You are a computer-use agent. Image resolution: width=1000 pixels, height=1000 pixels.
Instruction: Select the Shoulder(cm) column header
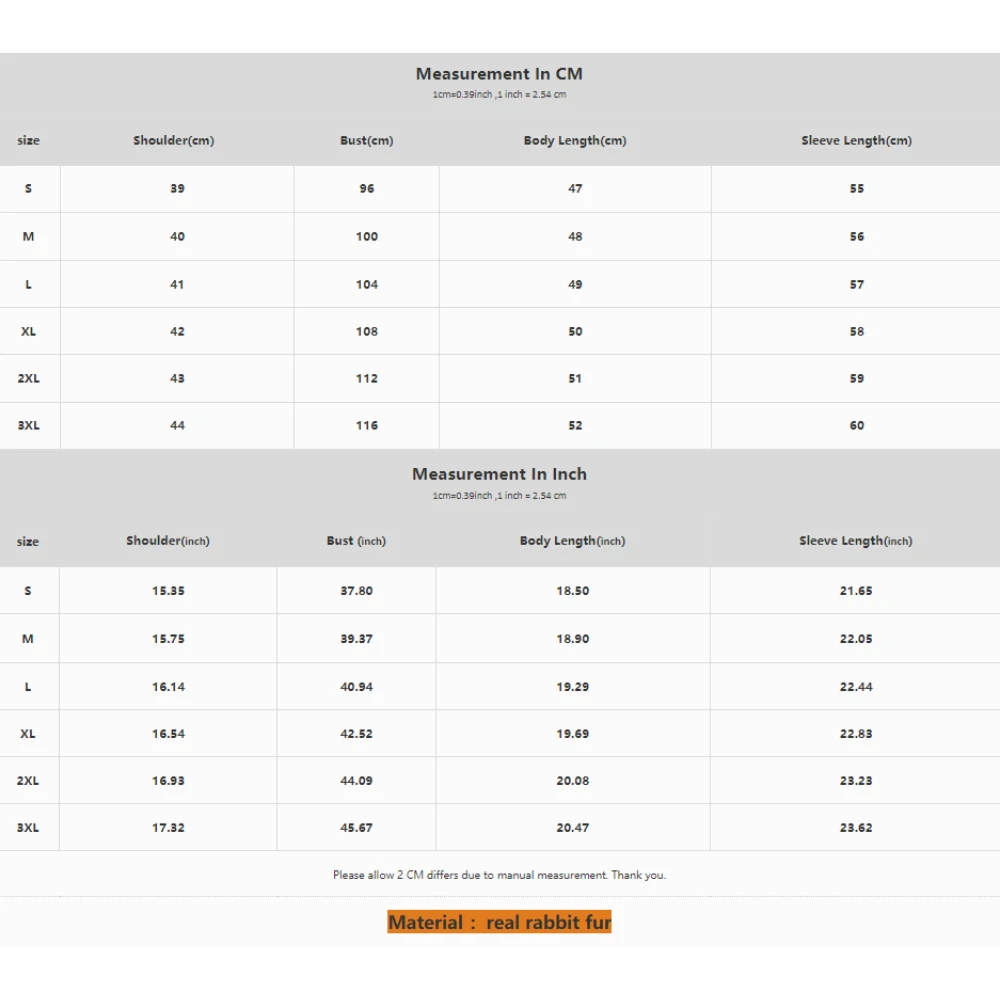(174, 141)
